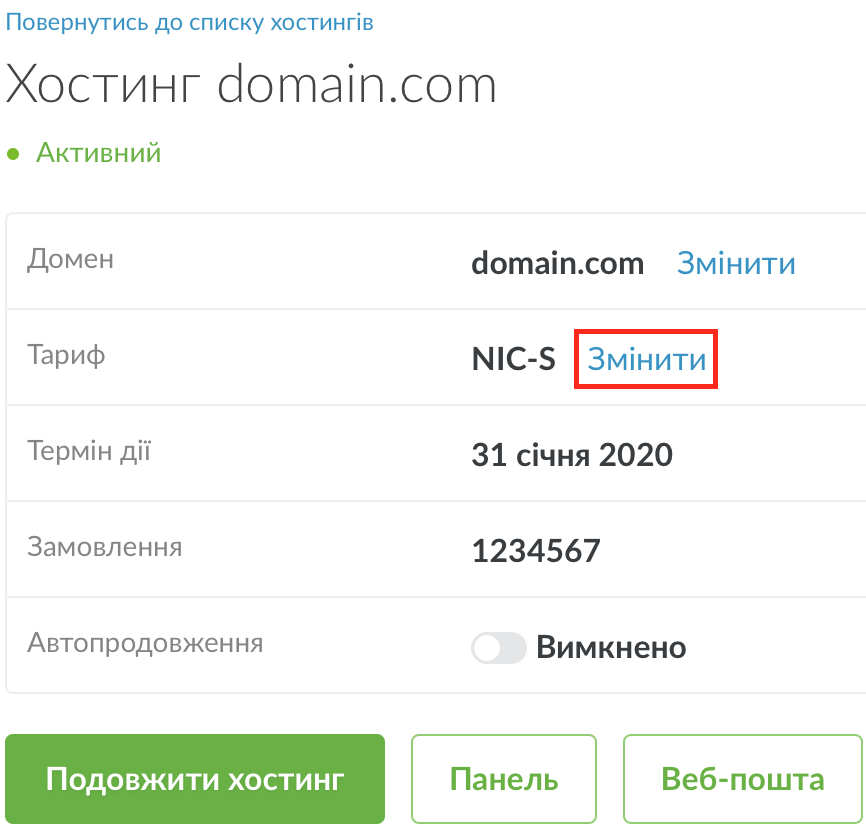Click the 'Повернутись до списку хостингів' link
This screenshot has height=838, width=866.
[x=190, y=22]
